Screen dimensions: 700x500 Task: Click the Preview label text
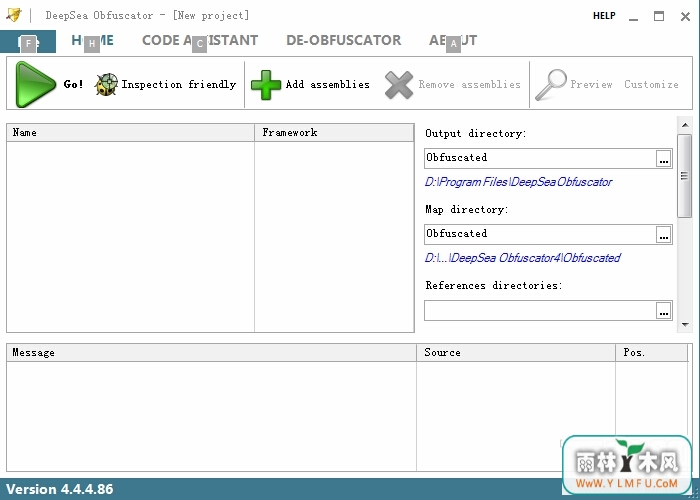coord(591,84)
